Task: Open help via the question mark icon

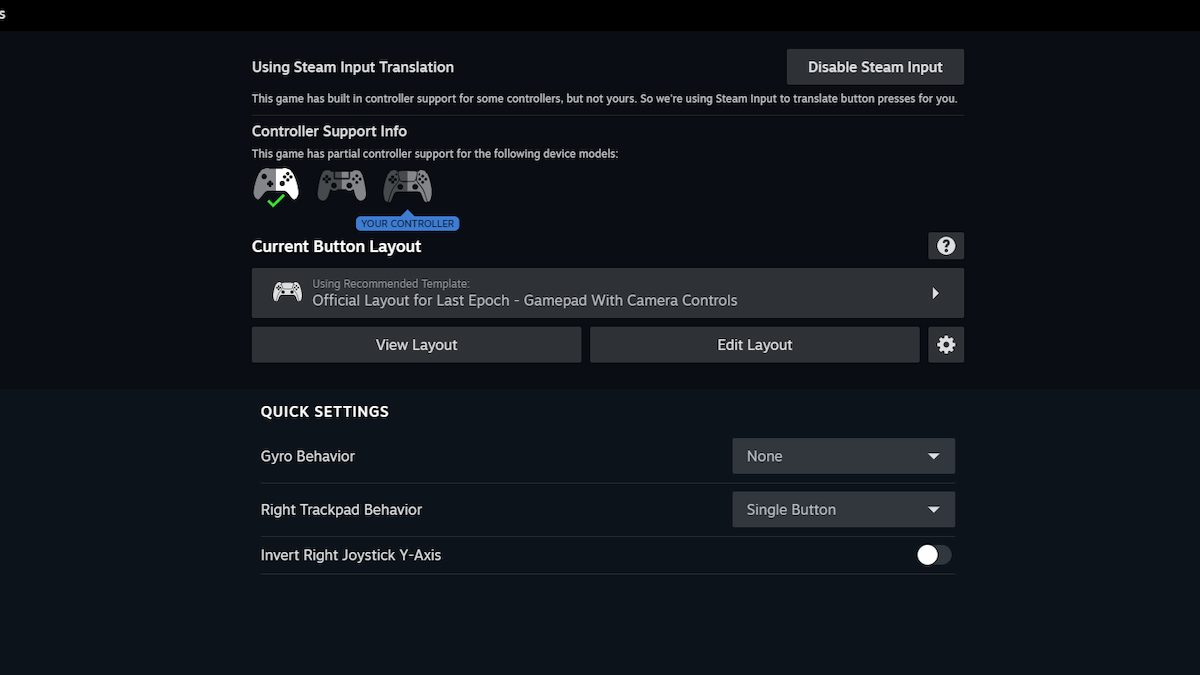Action: [x=946, y=246]
